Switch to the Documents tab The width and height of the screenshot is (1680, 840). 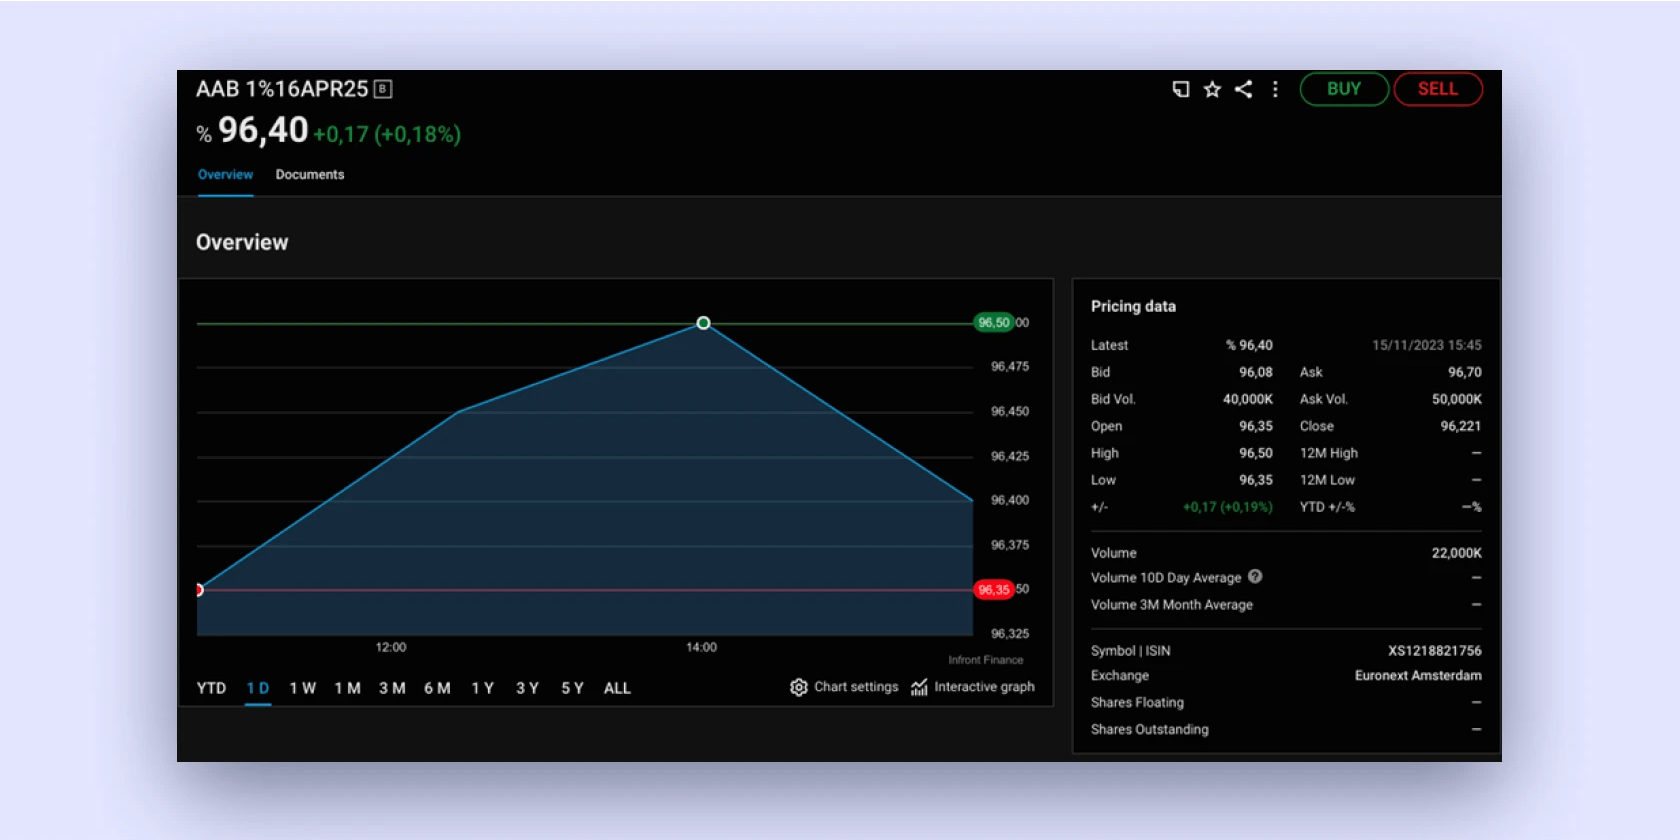pos(310,174)
